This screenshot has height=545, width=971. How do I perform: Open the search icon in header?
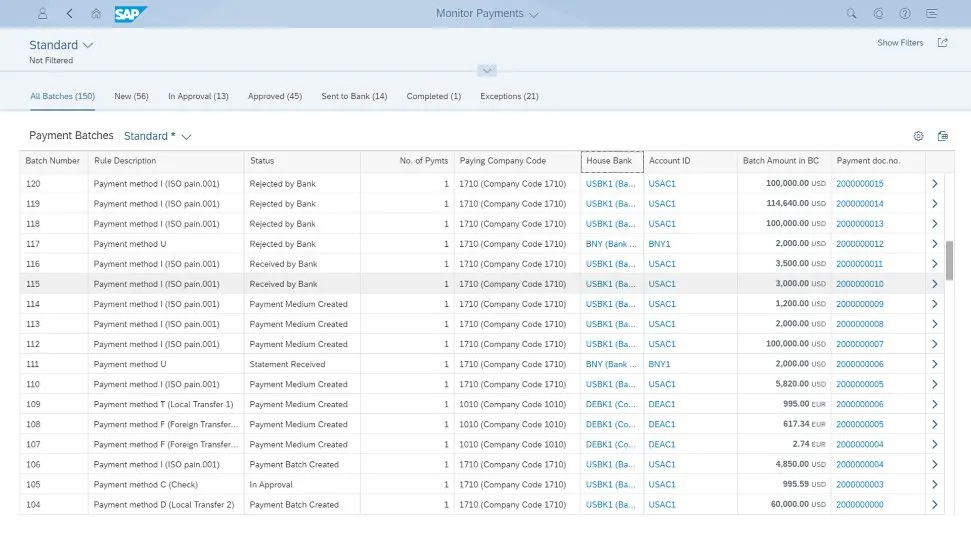pos(852,14)
